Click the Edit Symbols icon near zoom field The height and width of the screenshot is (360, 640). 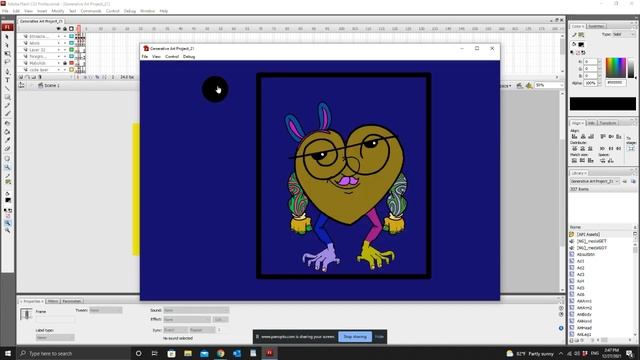click(x=529, y=85)
